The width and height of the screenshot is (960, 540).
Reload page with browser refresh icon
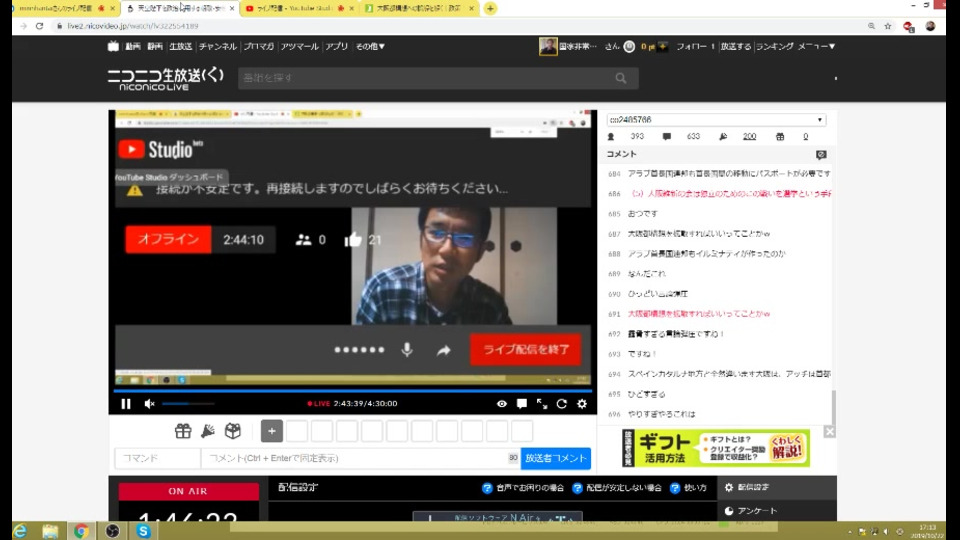[x=40, y=26]
